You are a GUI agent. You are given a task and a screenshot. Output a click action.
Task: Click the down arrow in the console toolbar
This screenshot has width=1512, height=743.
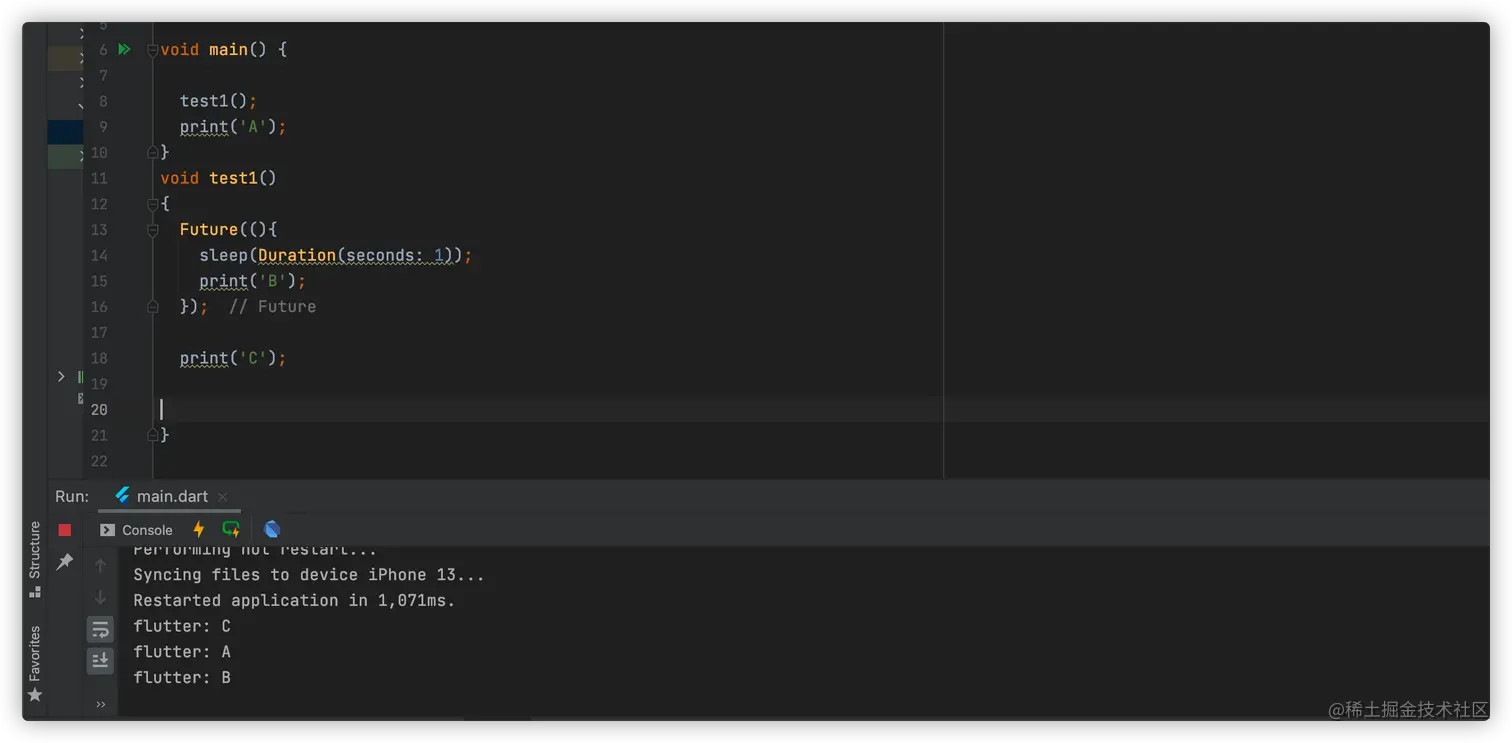coord(100,598)
